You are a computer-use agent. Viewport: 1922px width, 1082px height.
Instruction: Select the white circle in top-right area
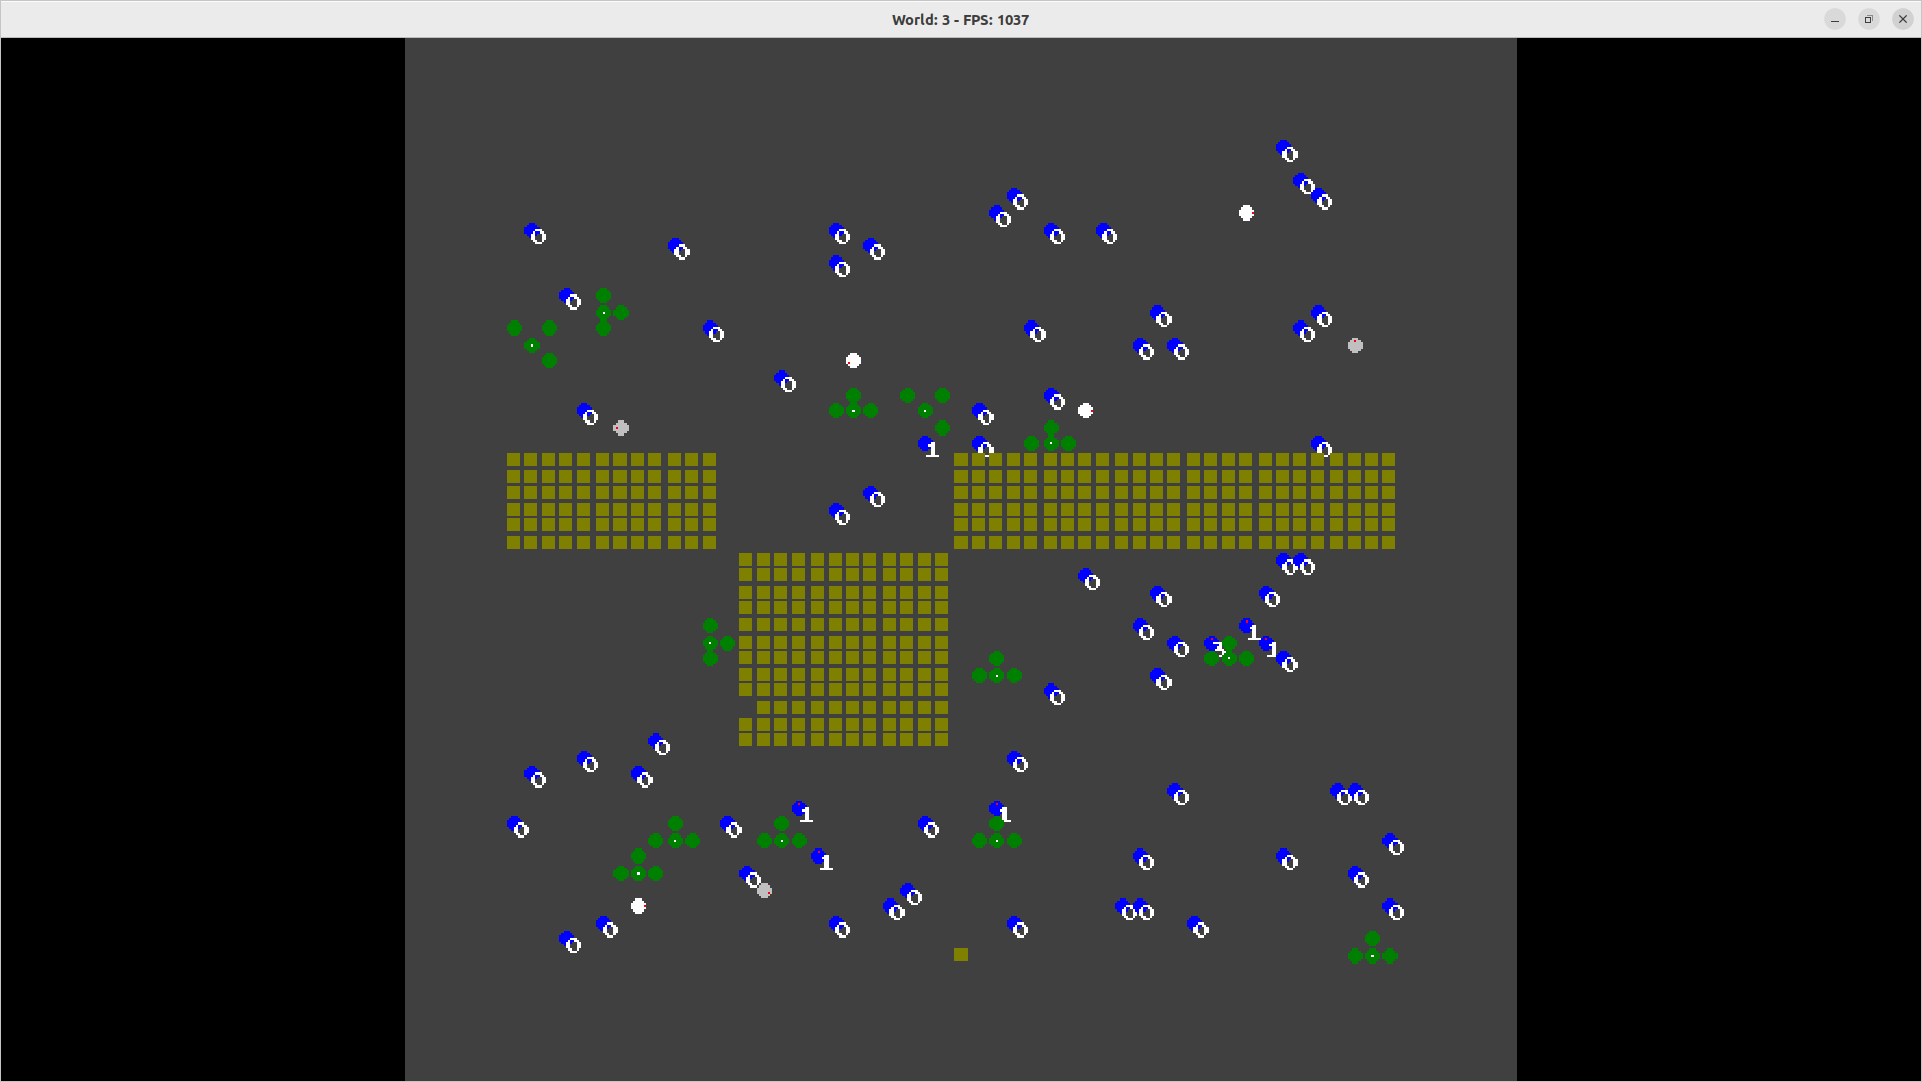tap(1246, 213)
